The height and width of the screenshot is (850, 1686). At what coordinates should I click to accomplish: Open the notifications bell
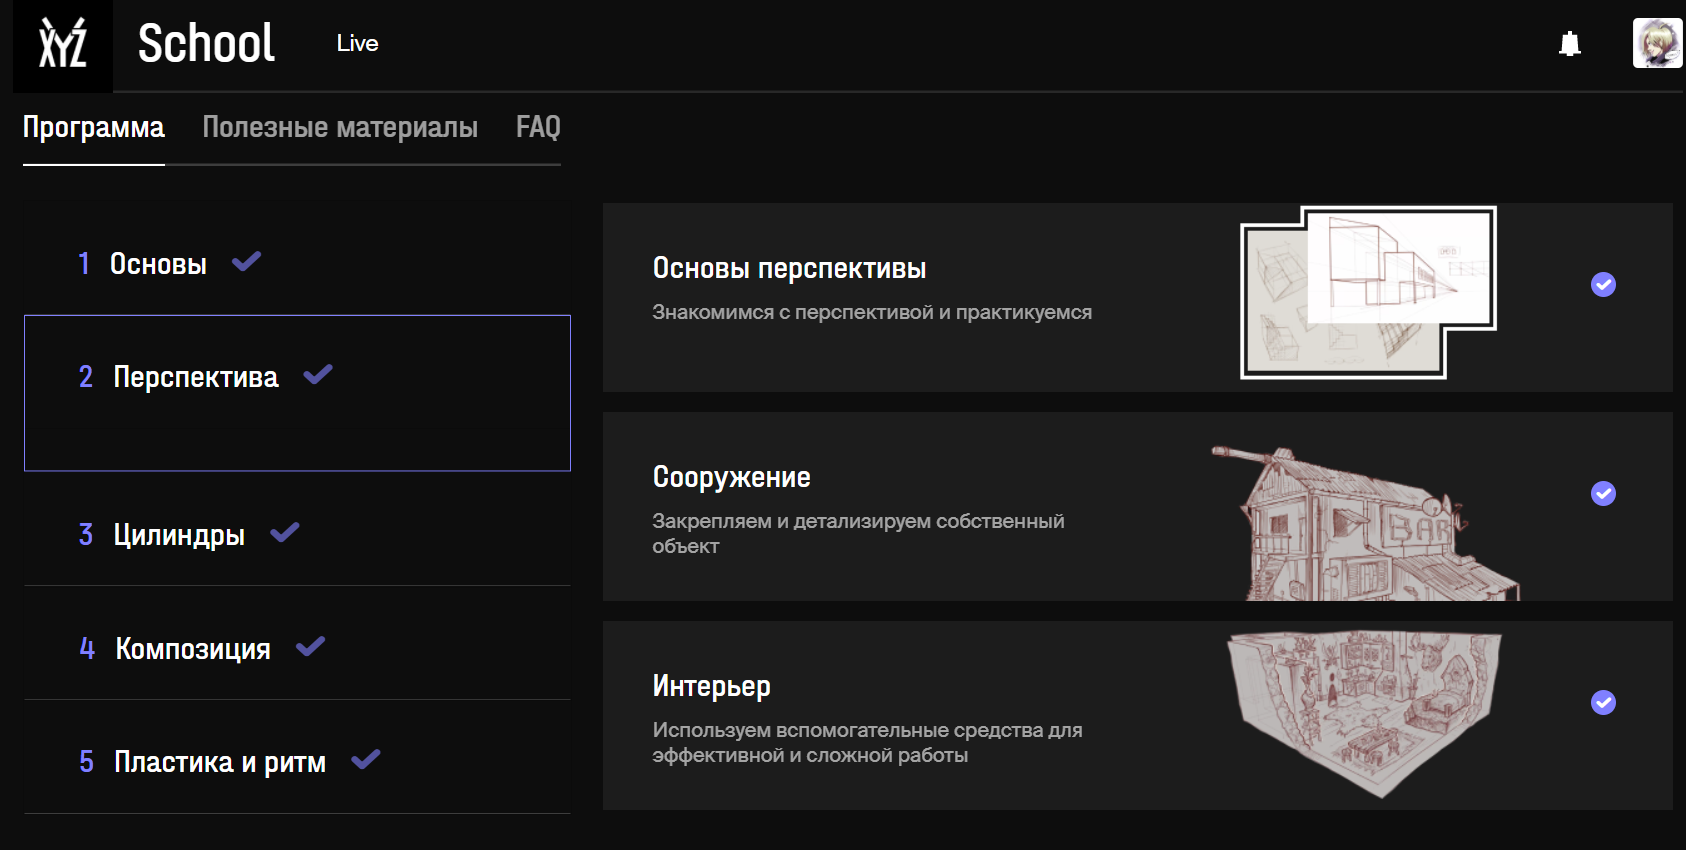[1569, 44]
